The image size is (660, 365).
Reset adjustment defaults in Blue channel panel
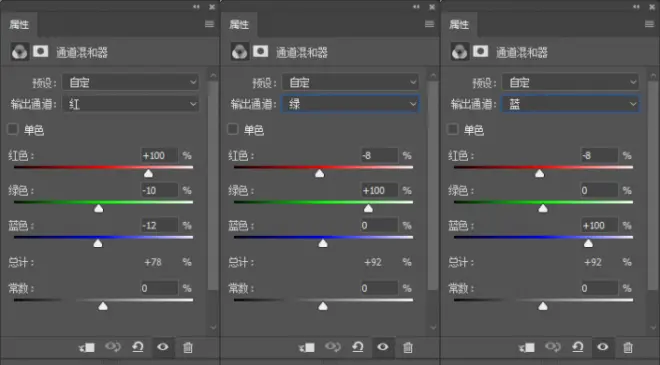click(578, 347)
